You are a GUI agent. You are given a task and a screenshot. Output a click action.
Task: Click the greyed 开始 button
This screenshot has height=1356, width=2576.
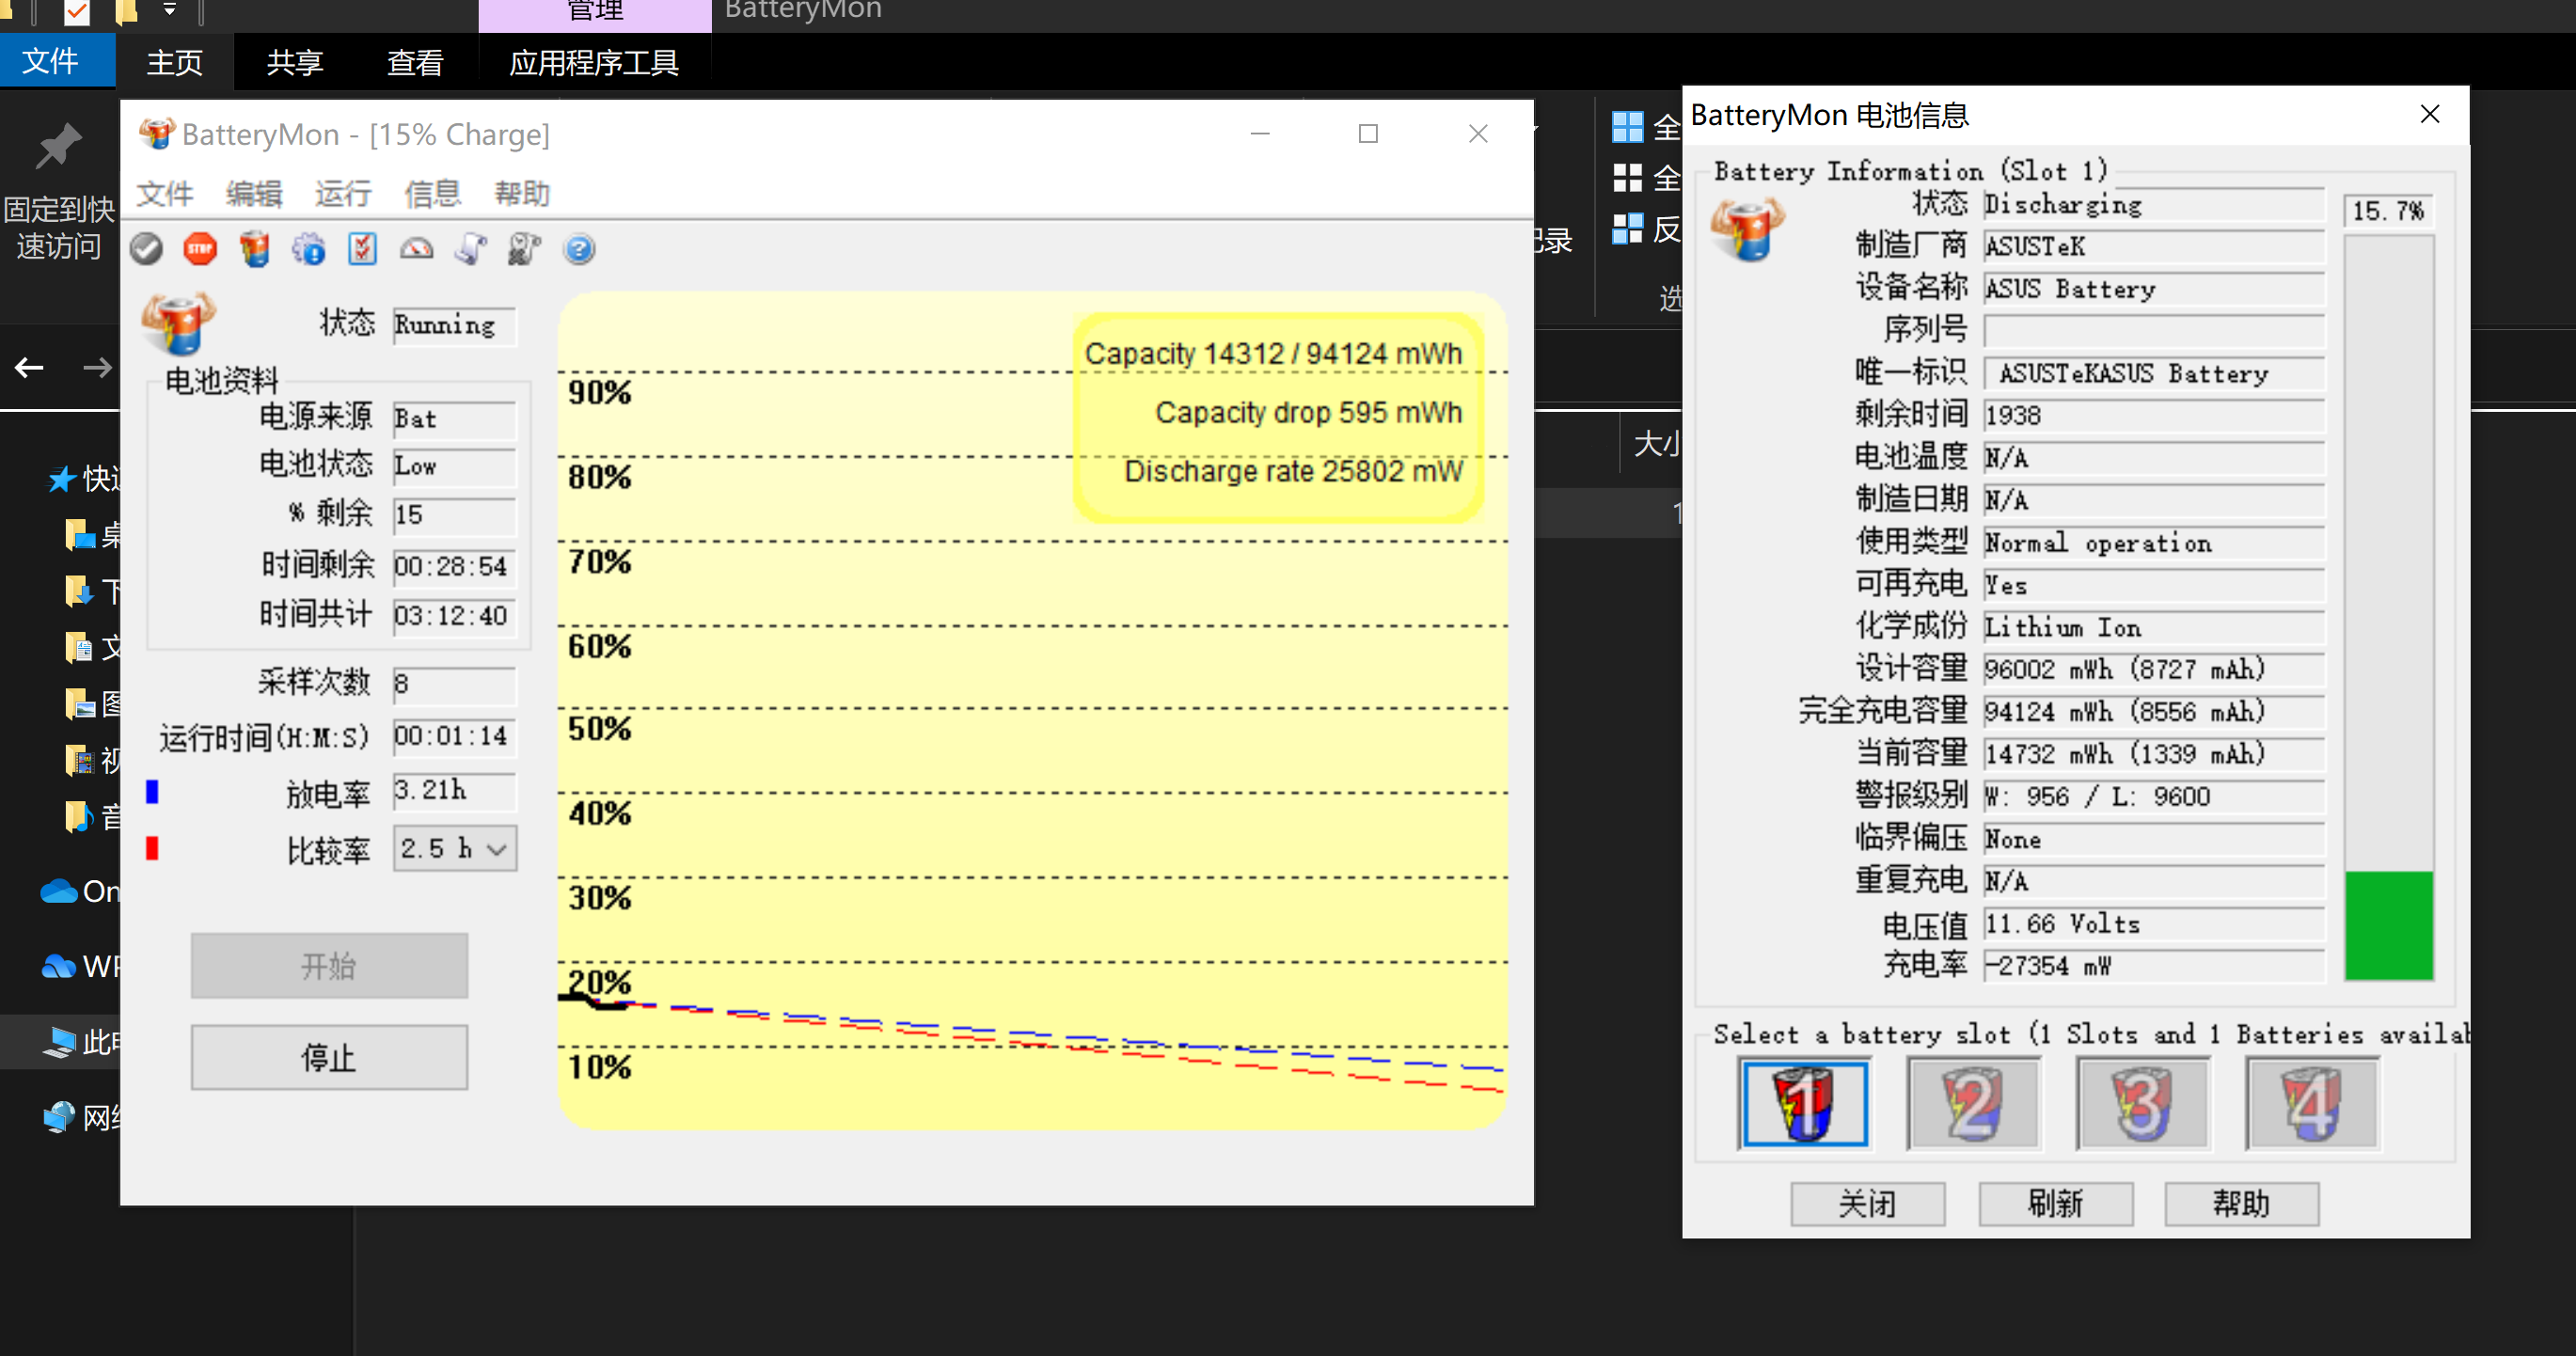tap(329, 965)
